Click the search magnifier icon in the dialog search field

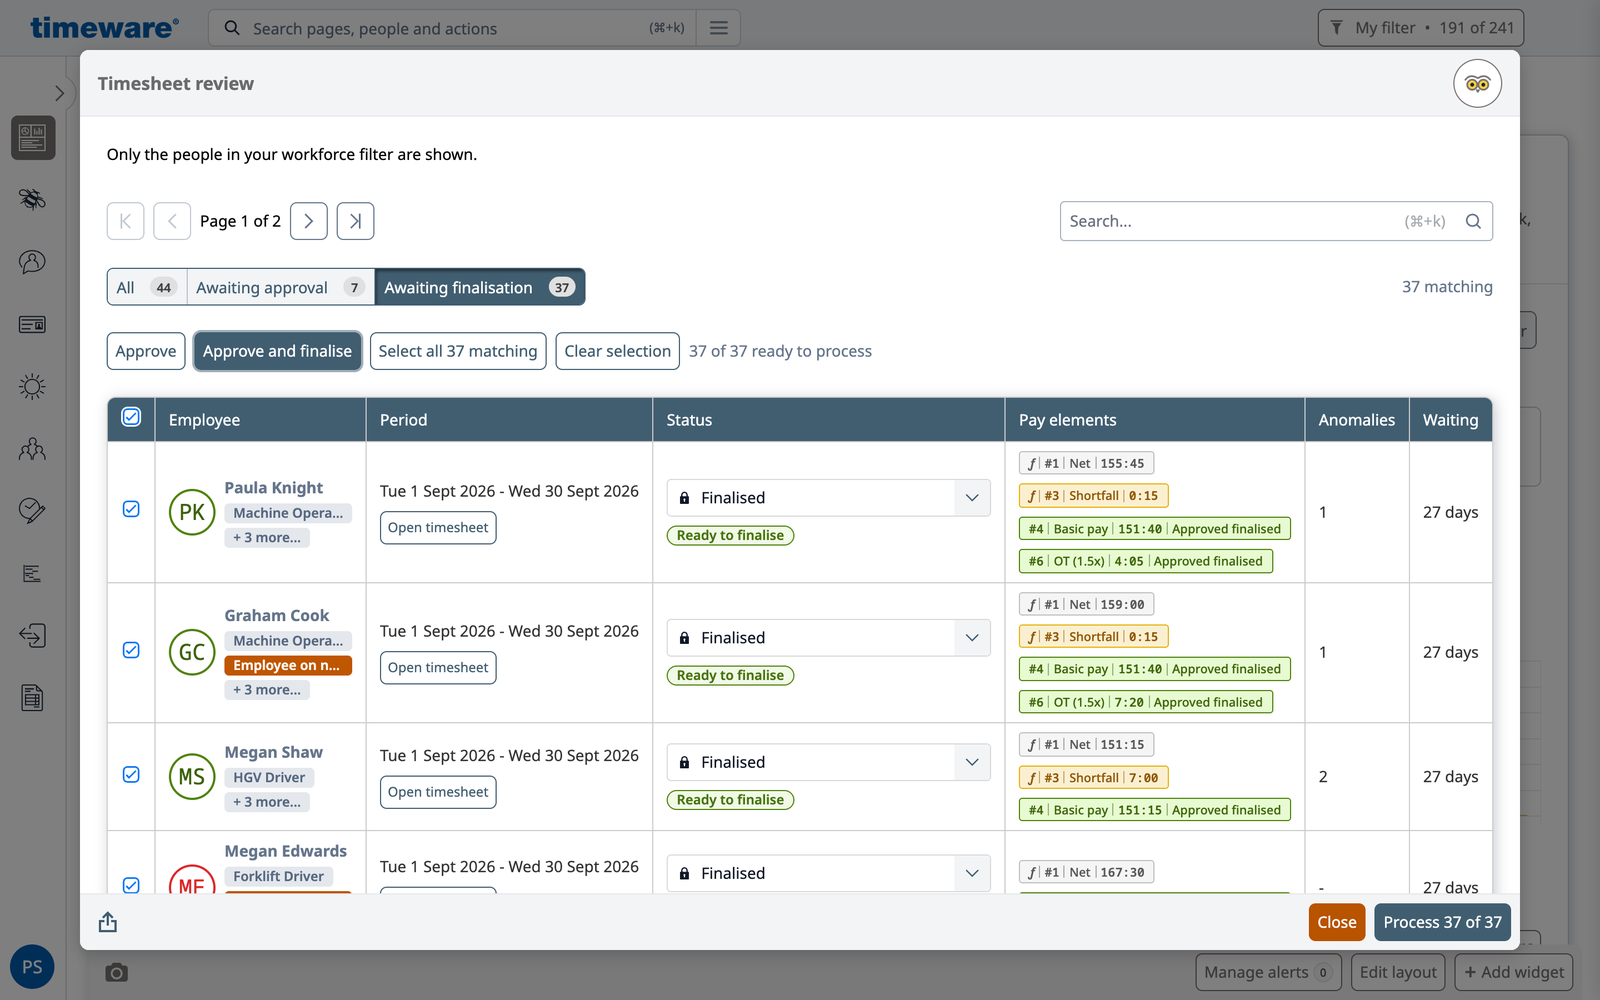(1473, 221)
